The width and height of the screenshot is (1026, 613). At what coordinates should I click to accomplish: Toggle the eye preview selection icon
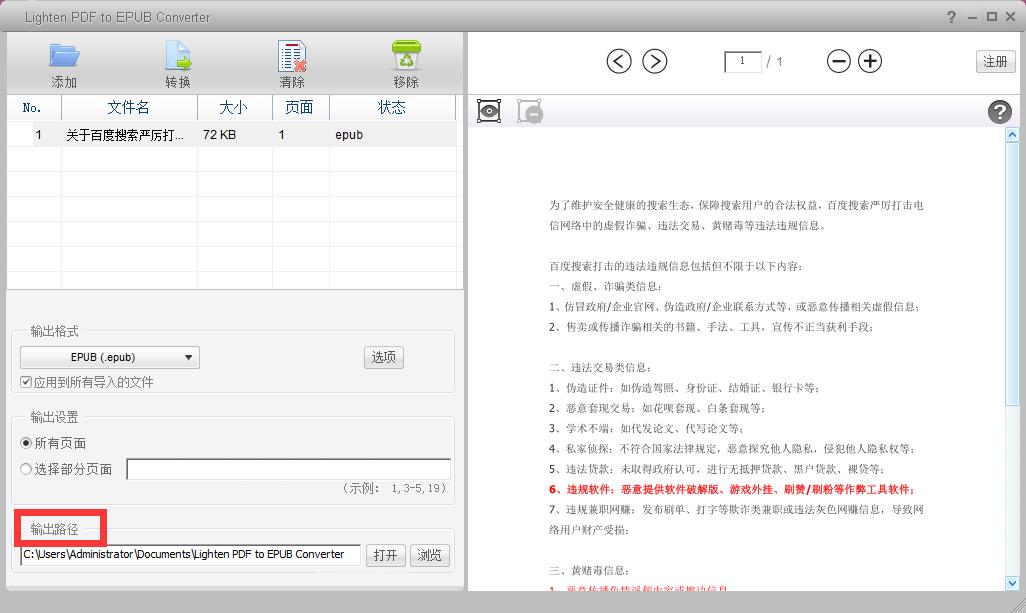[488, 111]
